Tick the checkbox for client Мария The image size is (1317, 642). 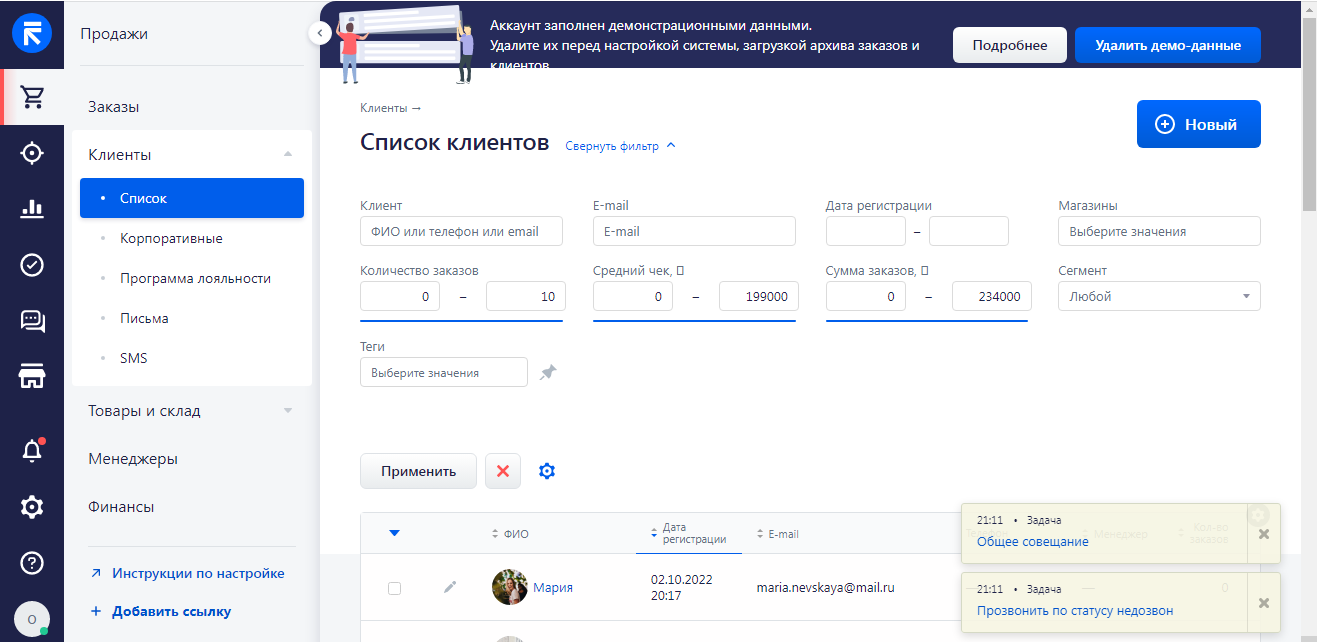click(394, 588)
